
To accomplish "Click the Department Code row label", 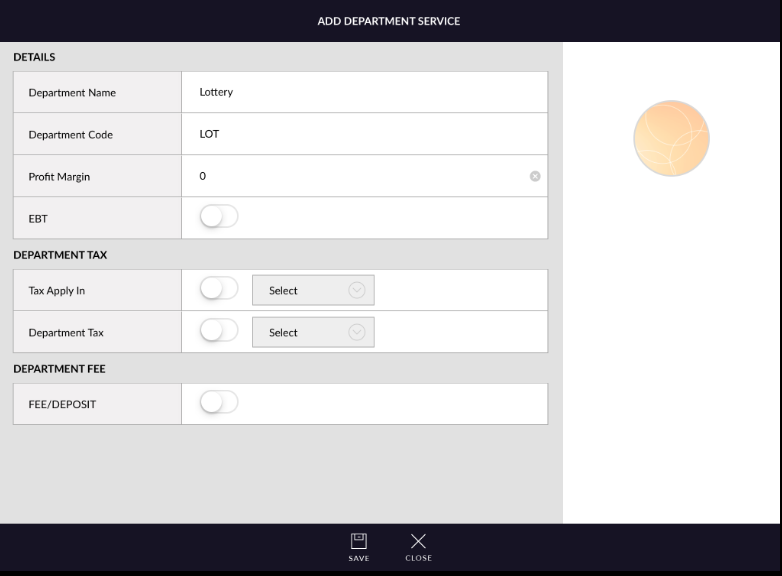I will point(70,135).
